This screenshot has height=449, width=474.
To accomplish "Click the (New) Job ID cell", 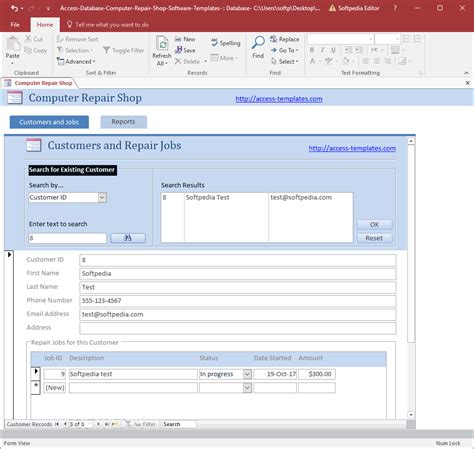I will [x=55, y=388].
